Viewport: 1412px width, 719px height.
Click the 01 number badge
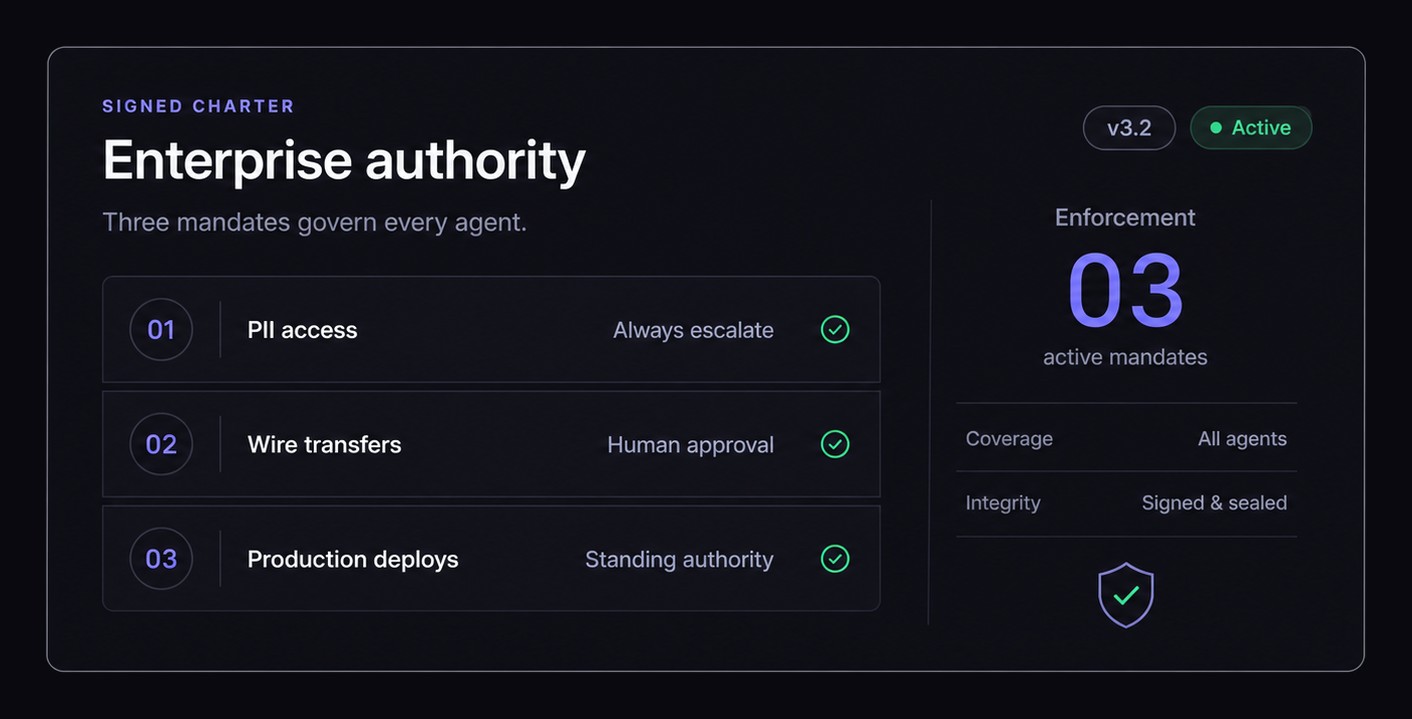(161, 329)
